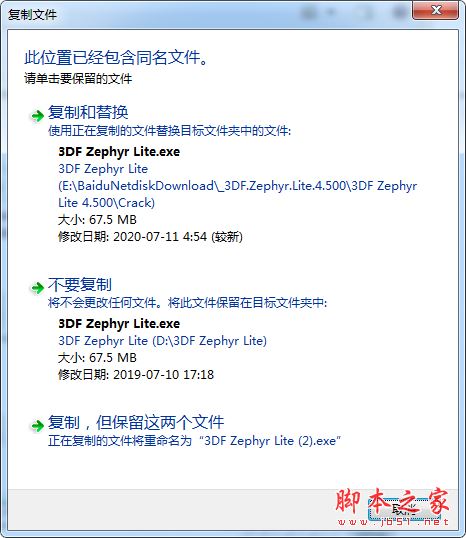Click green arrow beside 复制，但保留这两个文件
466x538 pixels.
[37, 426]
